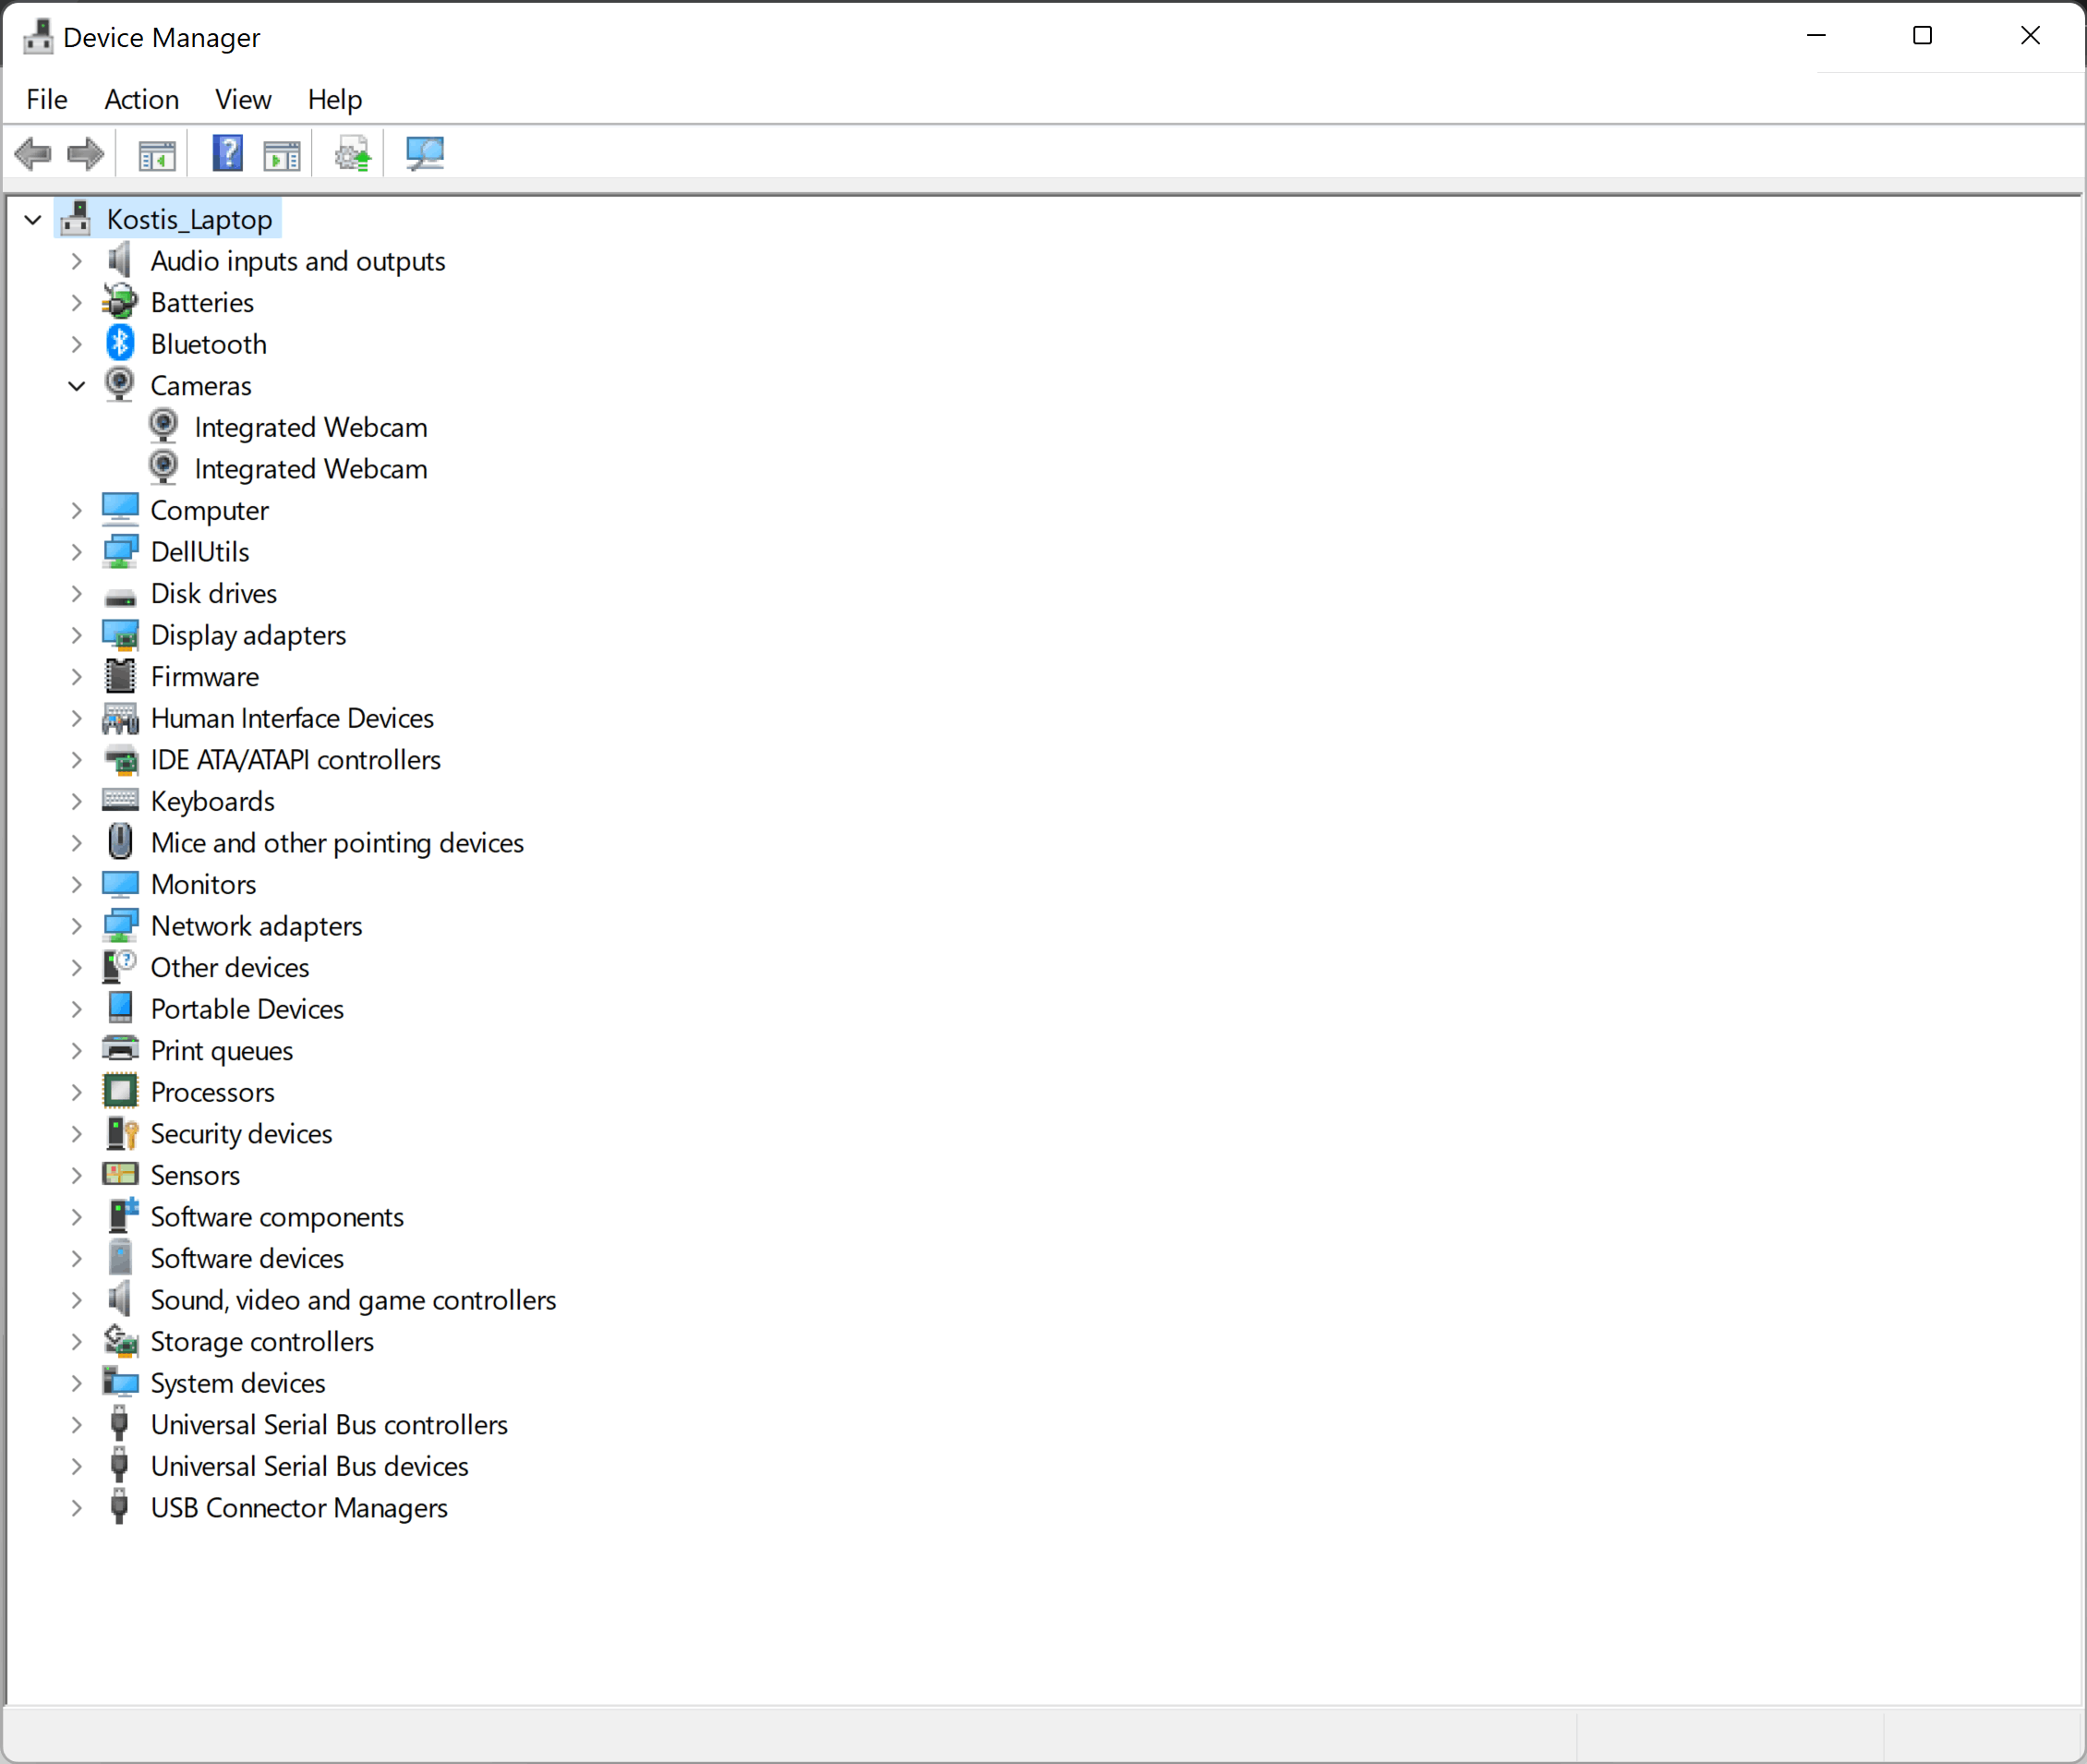Expand the System devices category

[77, 1383]
